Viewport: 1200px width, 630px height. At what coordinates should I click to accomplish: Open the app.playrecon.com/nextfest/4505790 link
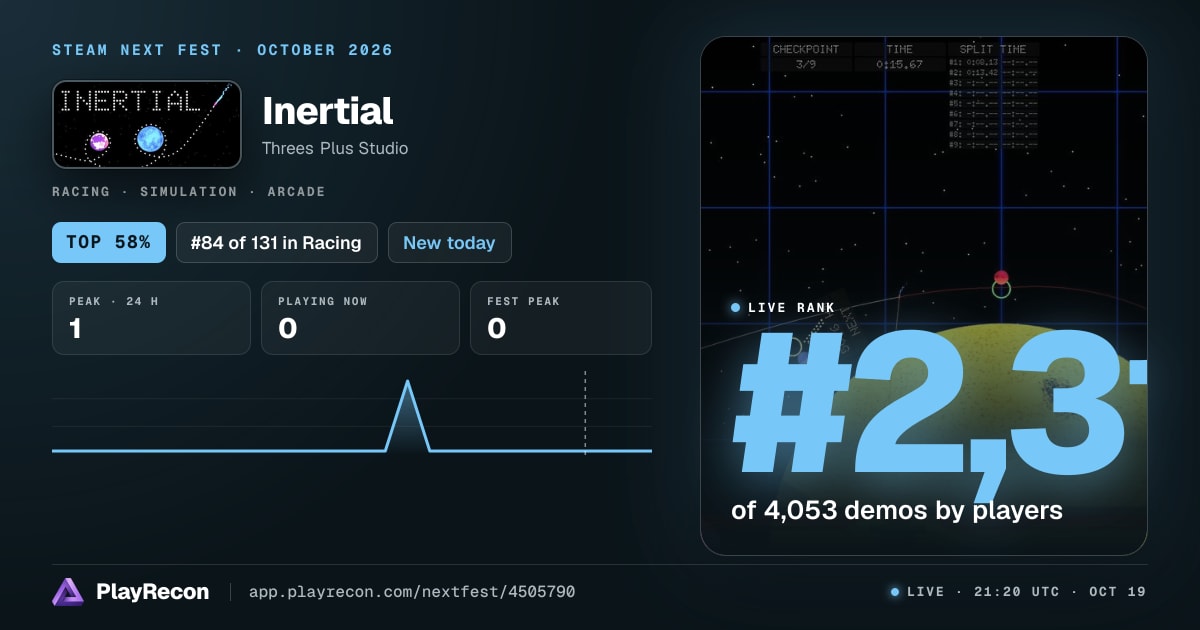(412, 592)
